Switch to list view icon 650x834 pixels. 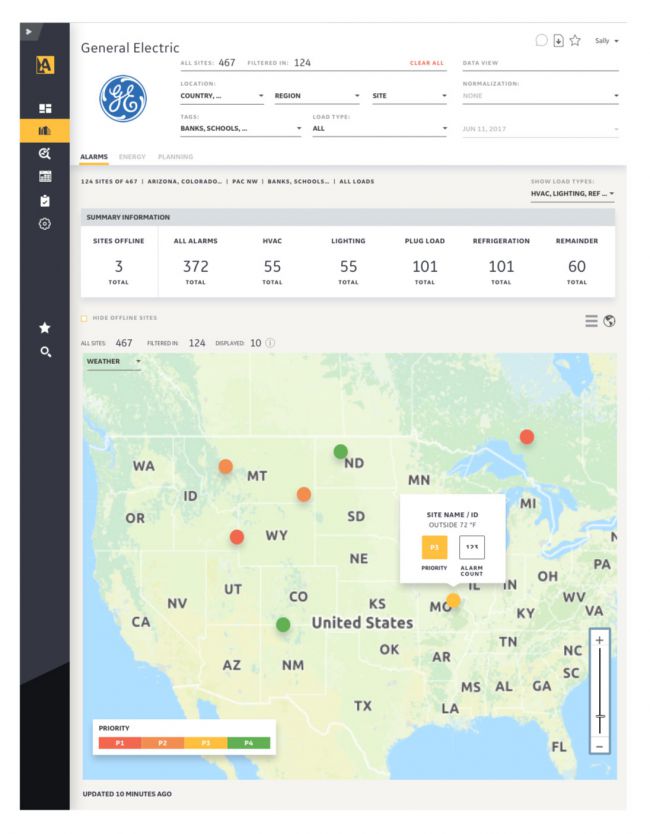click(591, 320)
